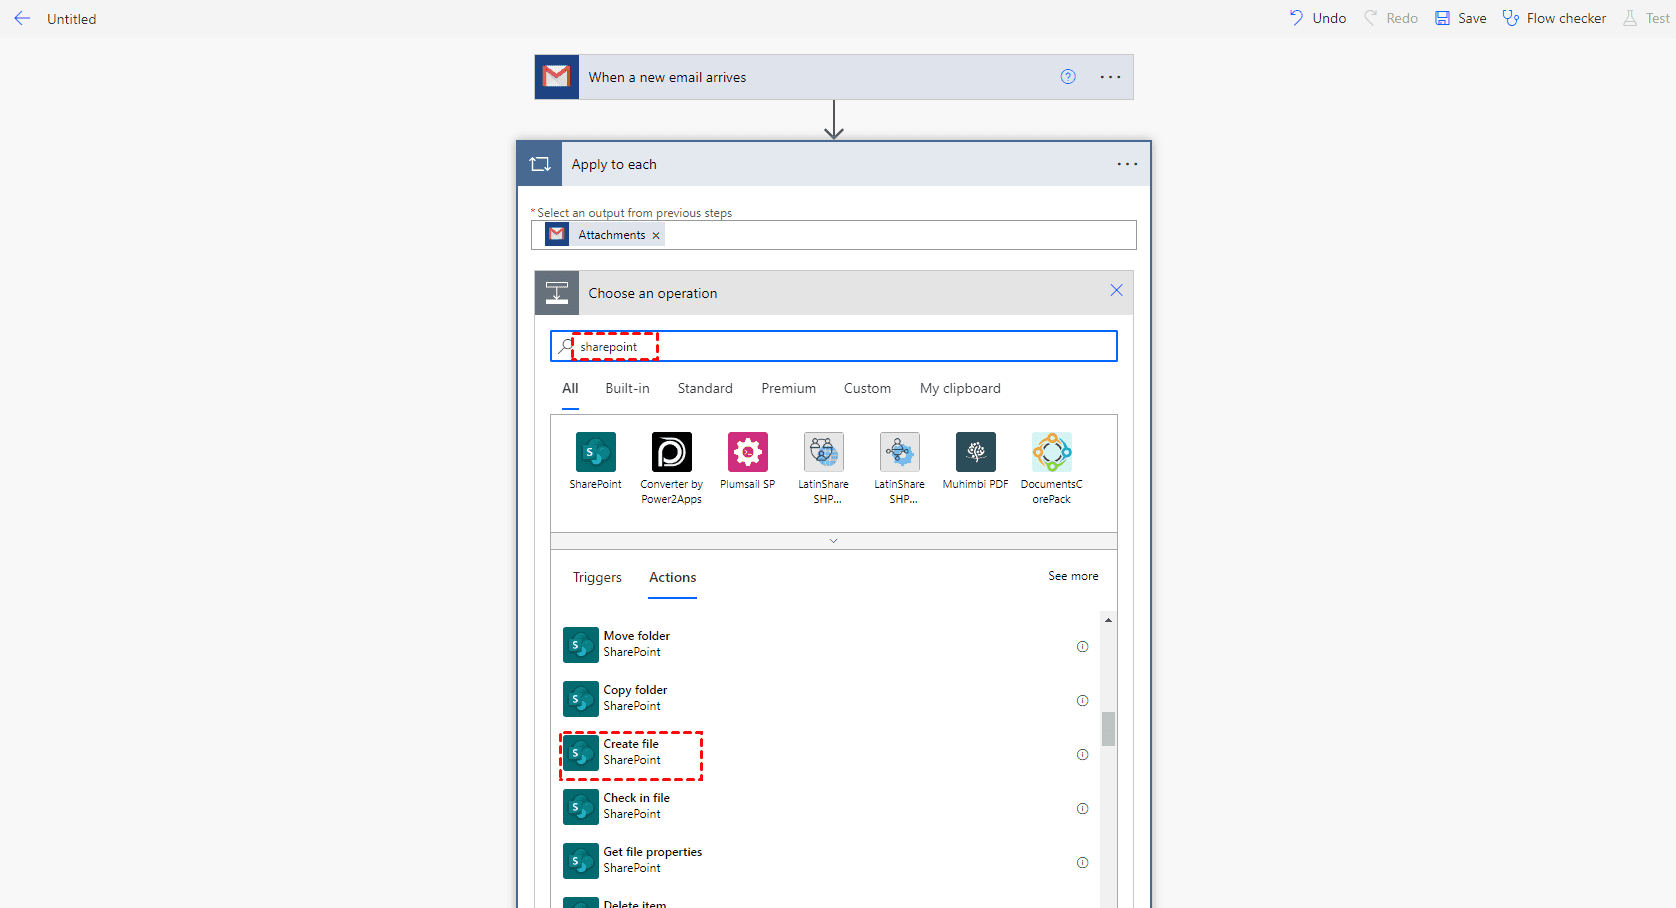Screen dimensions: 1676x908
Task: Remove the Attachments token
Action: tap(656, 236)
